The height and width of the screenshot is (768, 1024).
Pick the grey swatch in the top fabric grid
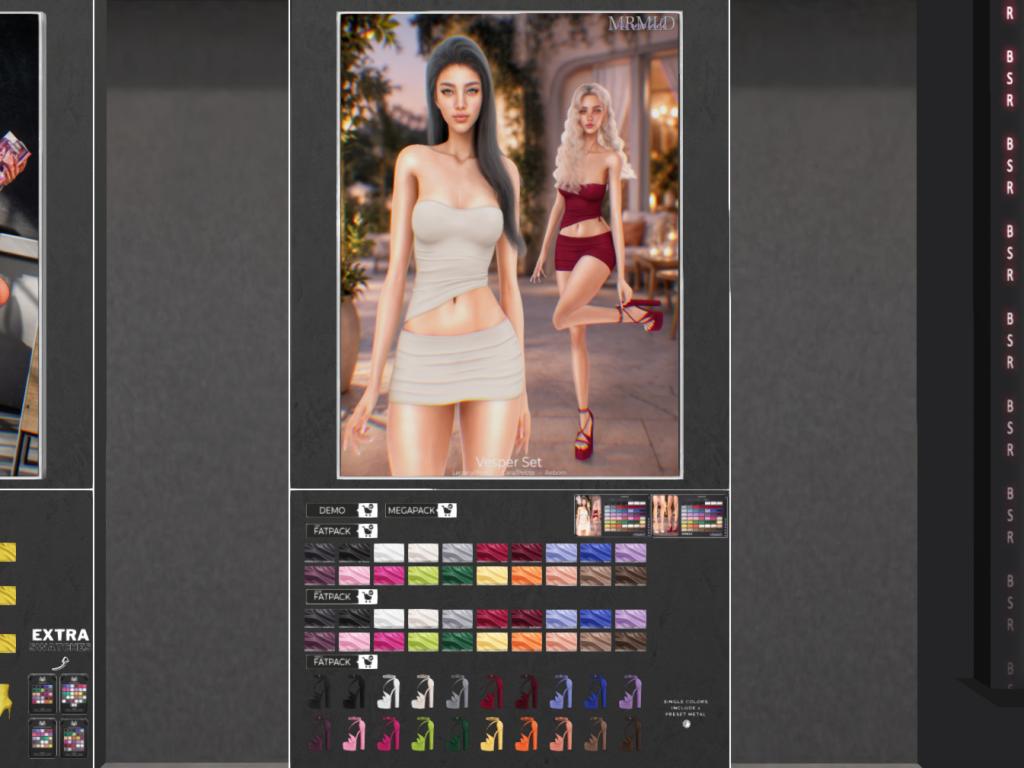point(458,553)
